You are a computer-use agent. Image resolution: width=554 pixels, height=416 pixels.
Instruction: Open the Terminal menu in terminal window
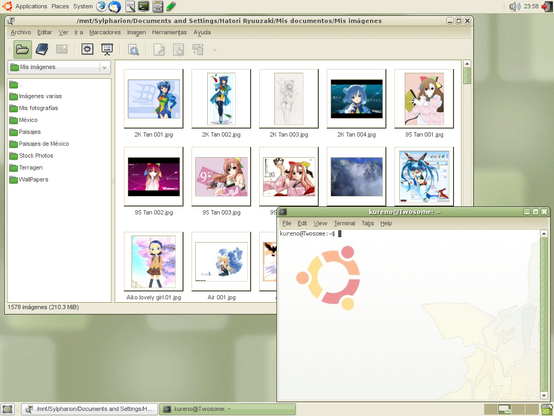tap(344, 223)
